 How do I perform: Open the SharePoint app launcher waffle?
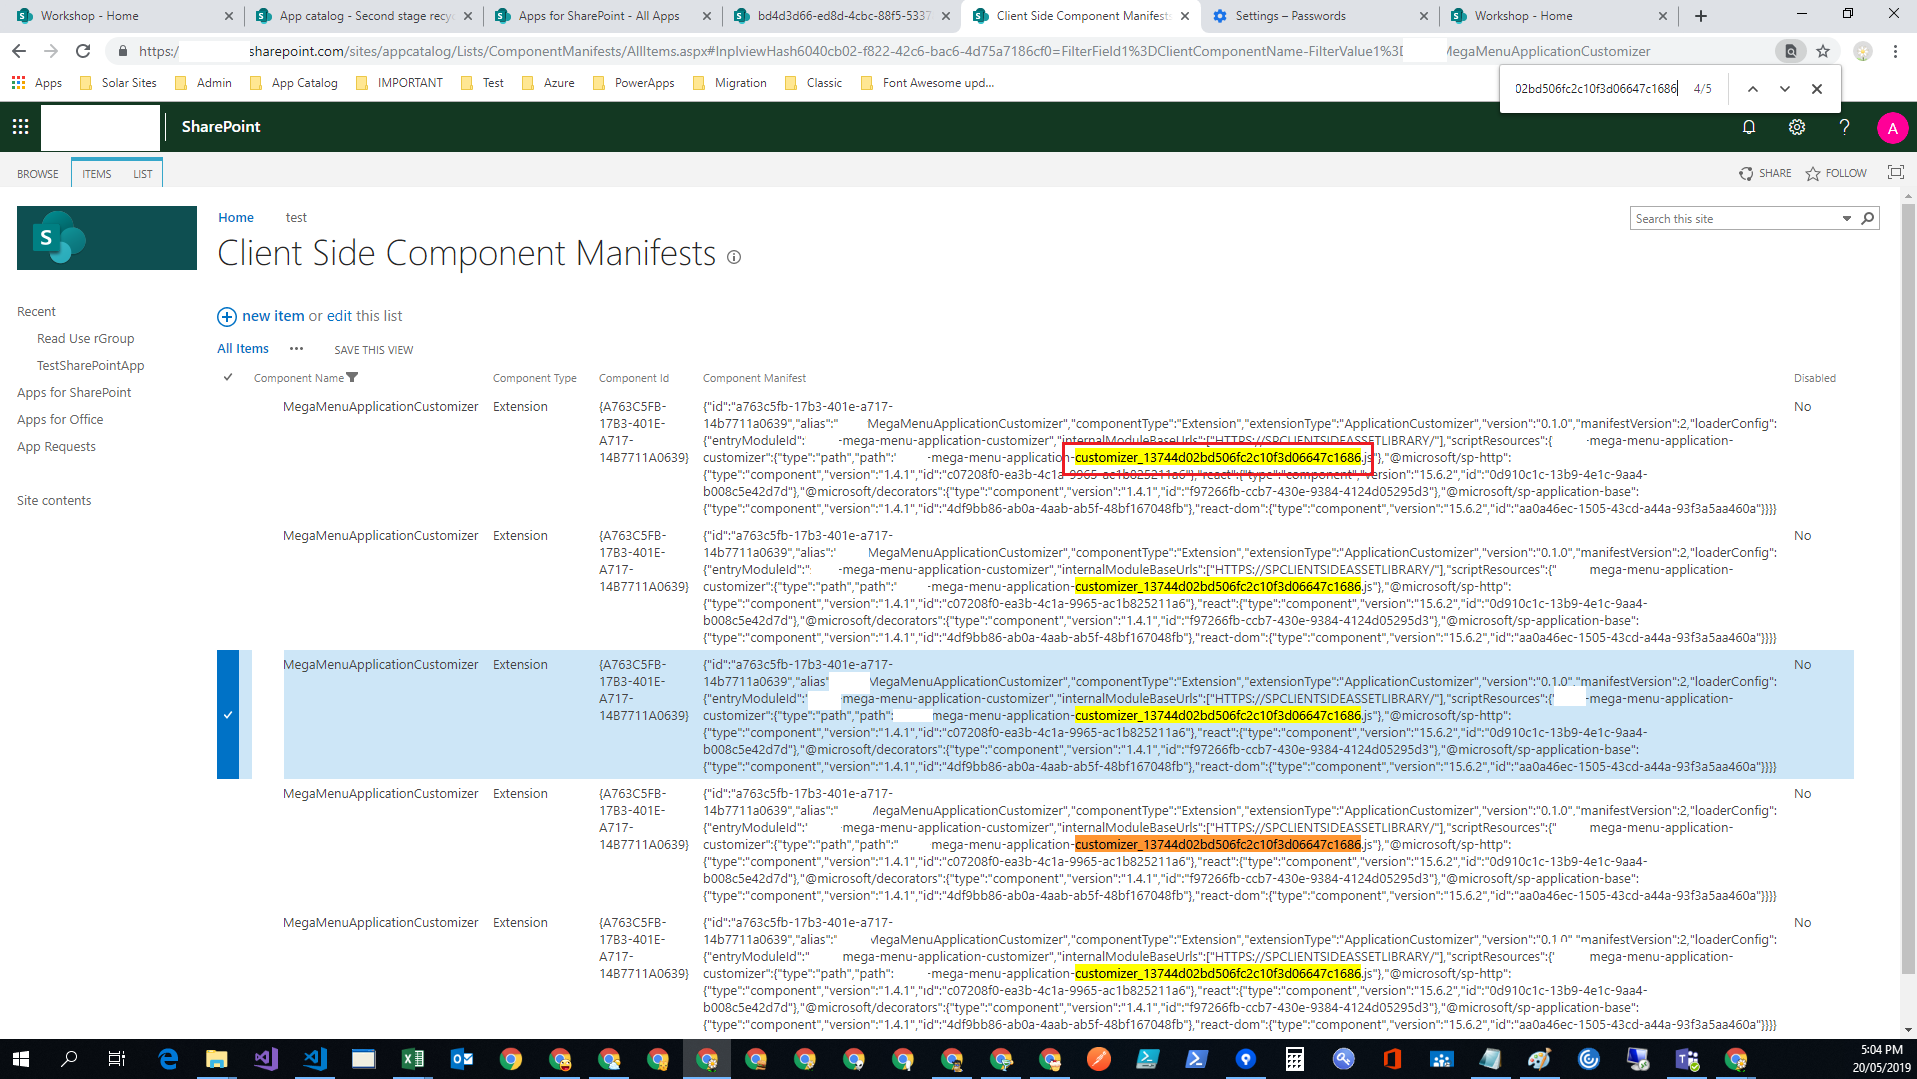[x=20, y=127]
